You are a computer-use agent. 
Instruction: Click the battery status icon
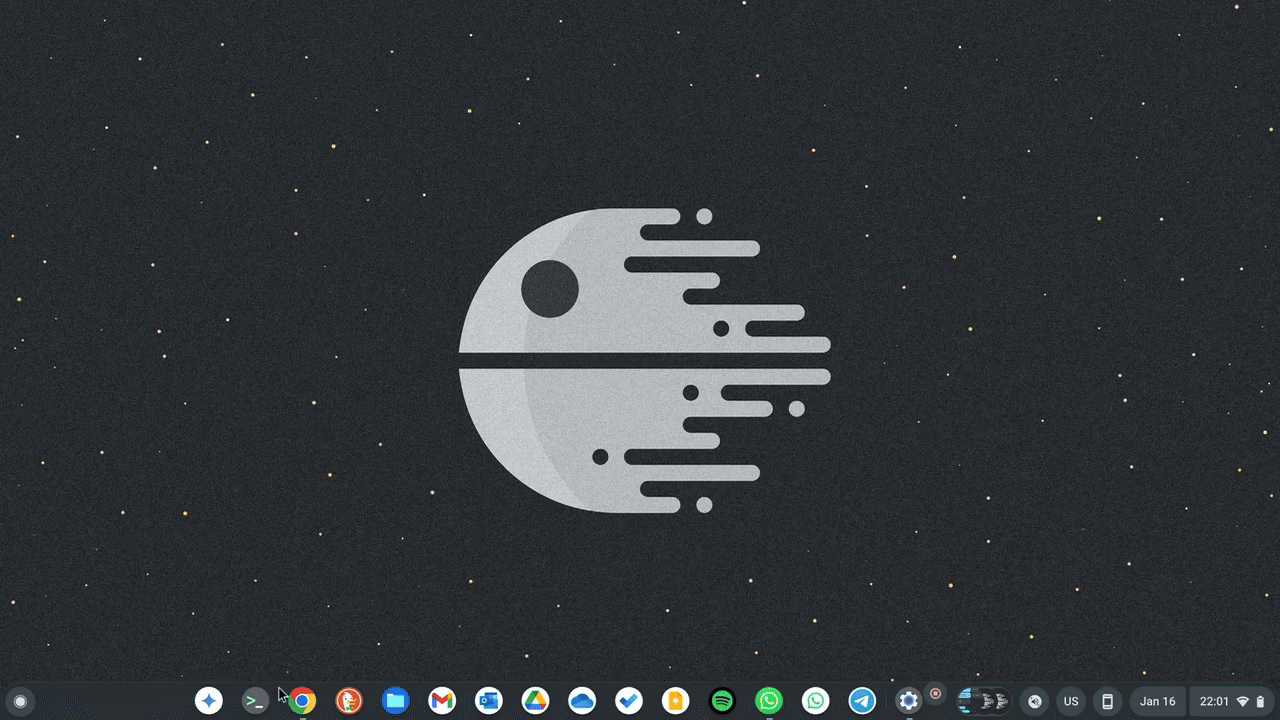1260,701
